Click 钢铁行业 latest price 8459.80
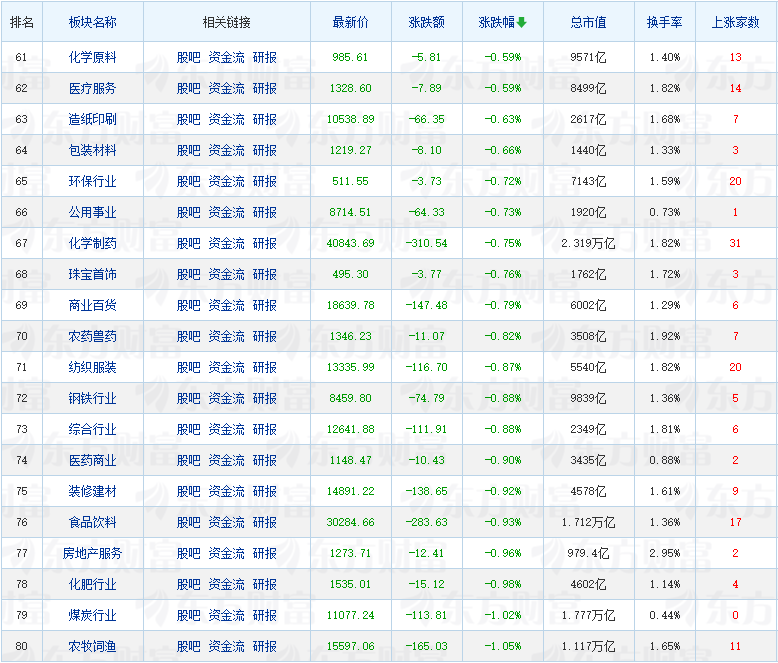The height and width of the screenshot is (663, 778). click(350, 399)
